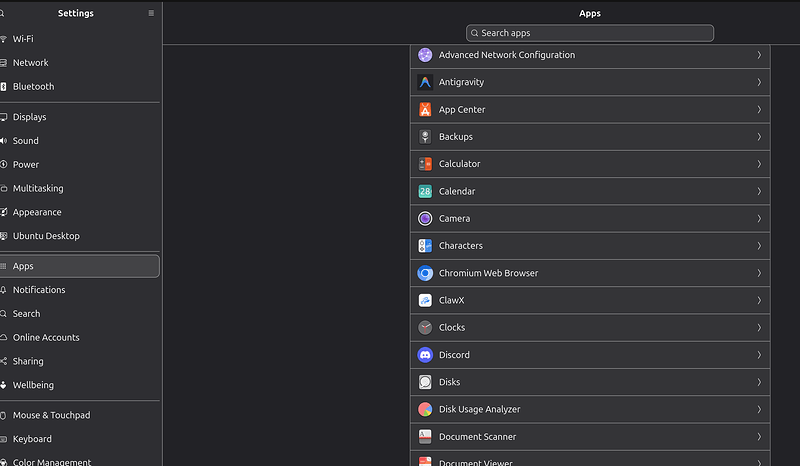
Task: Click the Discord label text
Action: pos(454,355)
